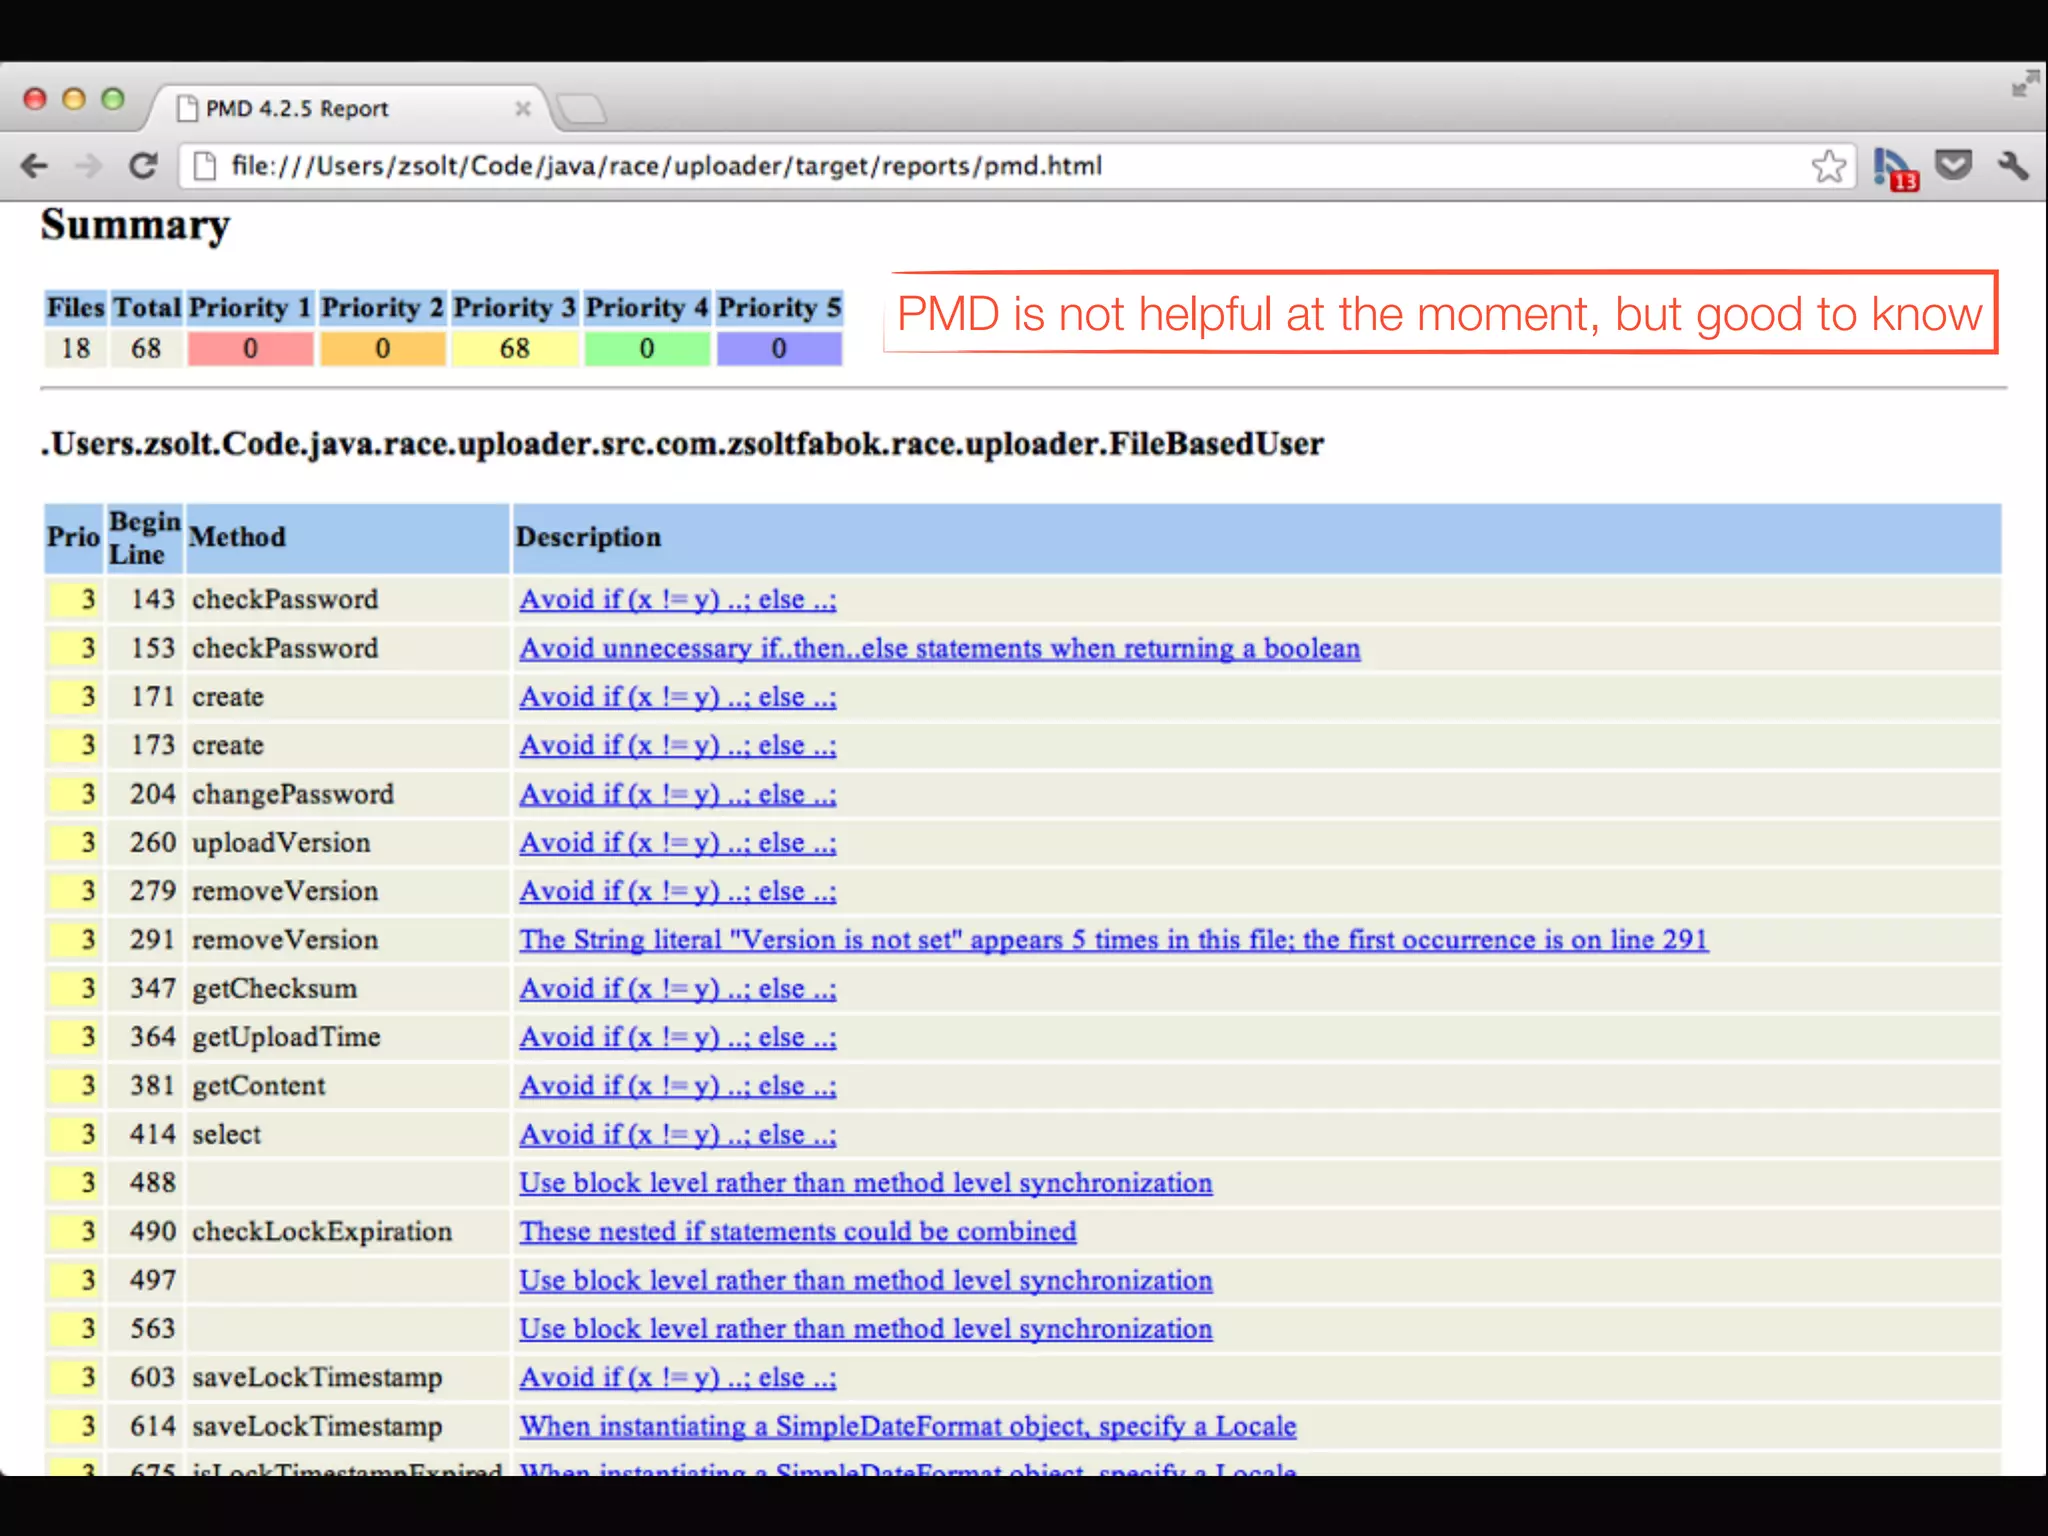Open the String literal "Version is not set" link
This screenshot has width=2048, height=1536.
click(x=1112, y=940)
